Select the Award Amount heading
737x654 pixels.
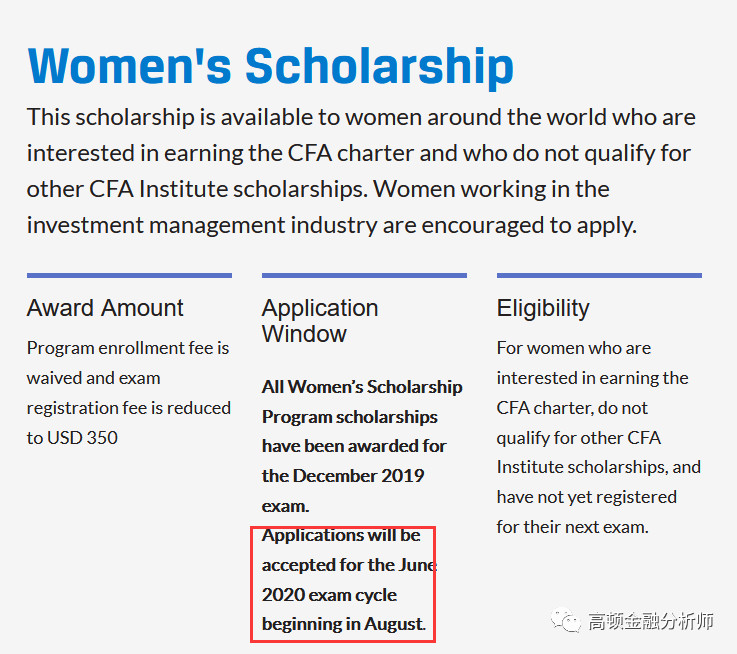(x=105, y=308)
